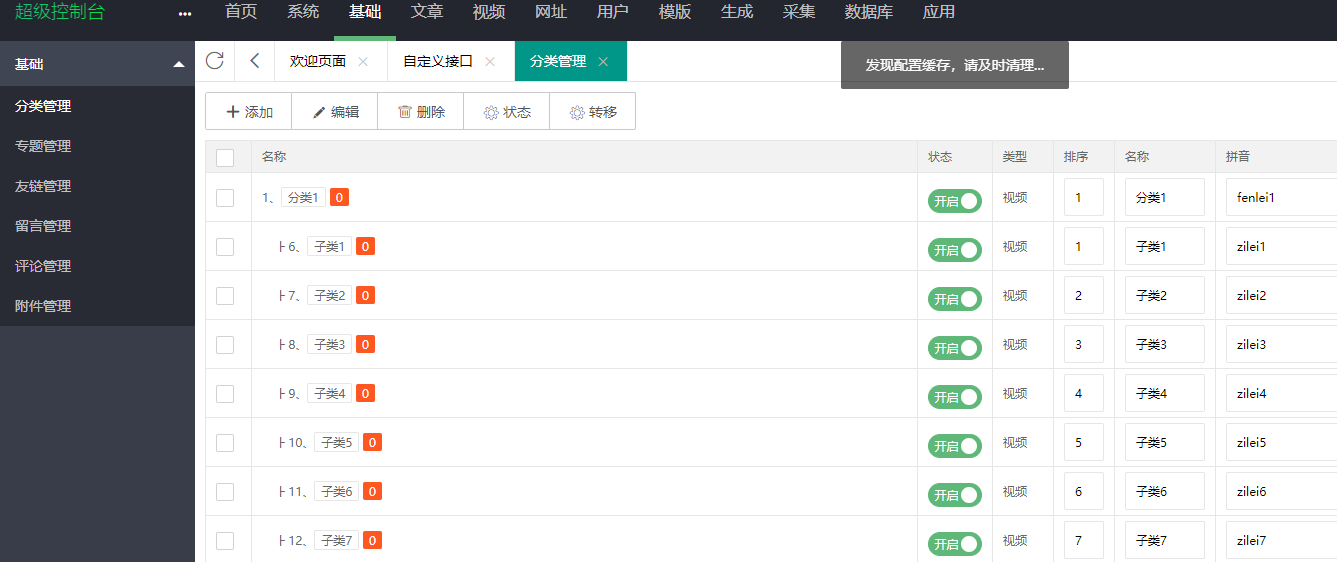Open 文章 in the top menu
Image resolution: width=1337 pixels, height=562 pixels.
(427, 12)
